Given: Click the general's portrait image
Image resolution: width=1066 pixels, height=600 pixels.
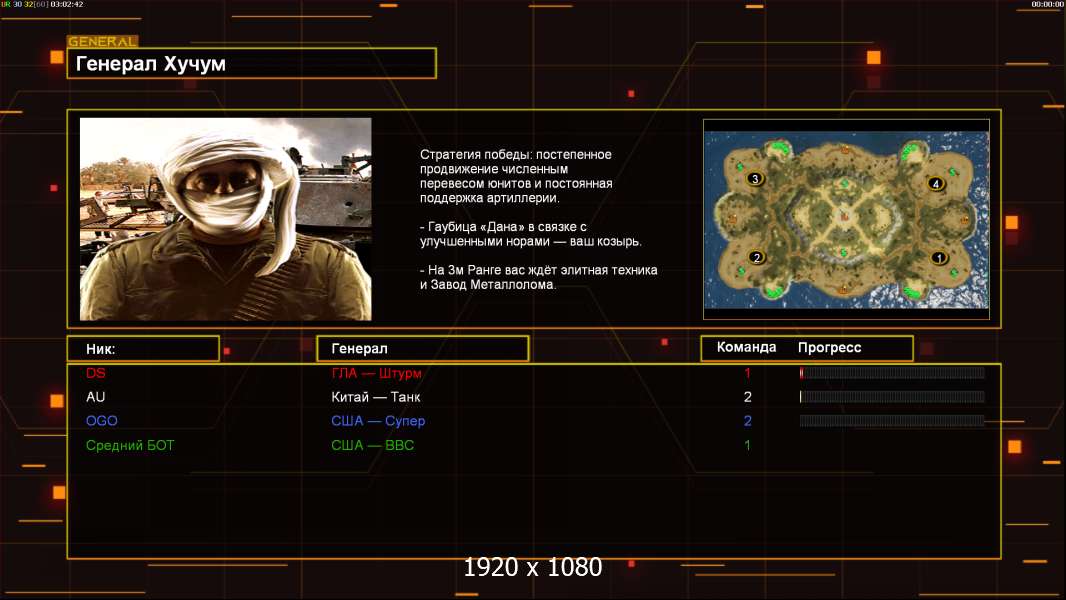Looking at the screenshot, I should coord(226,219).
